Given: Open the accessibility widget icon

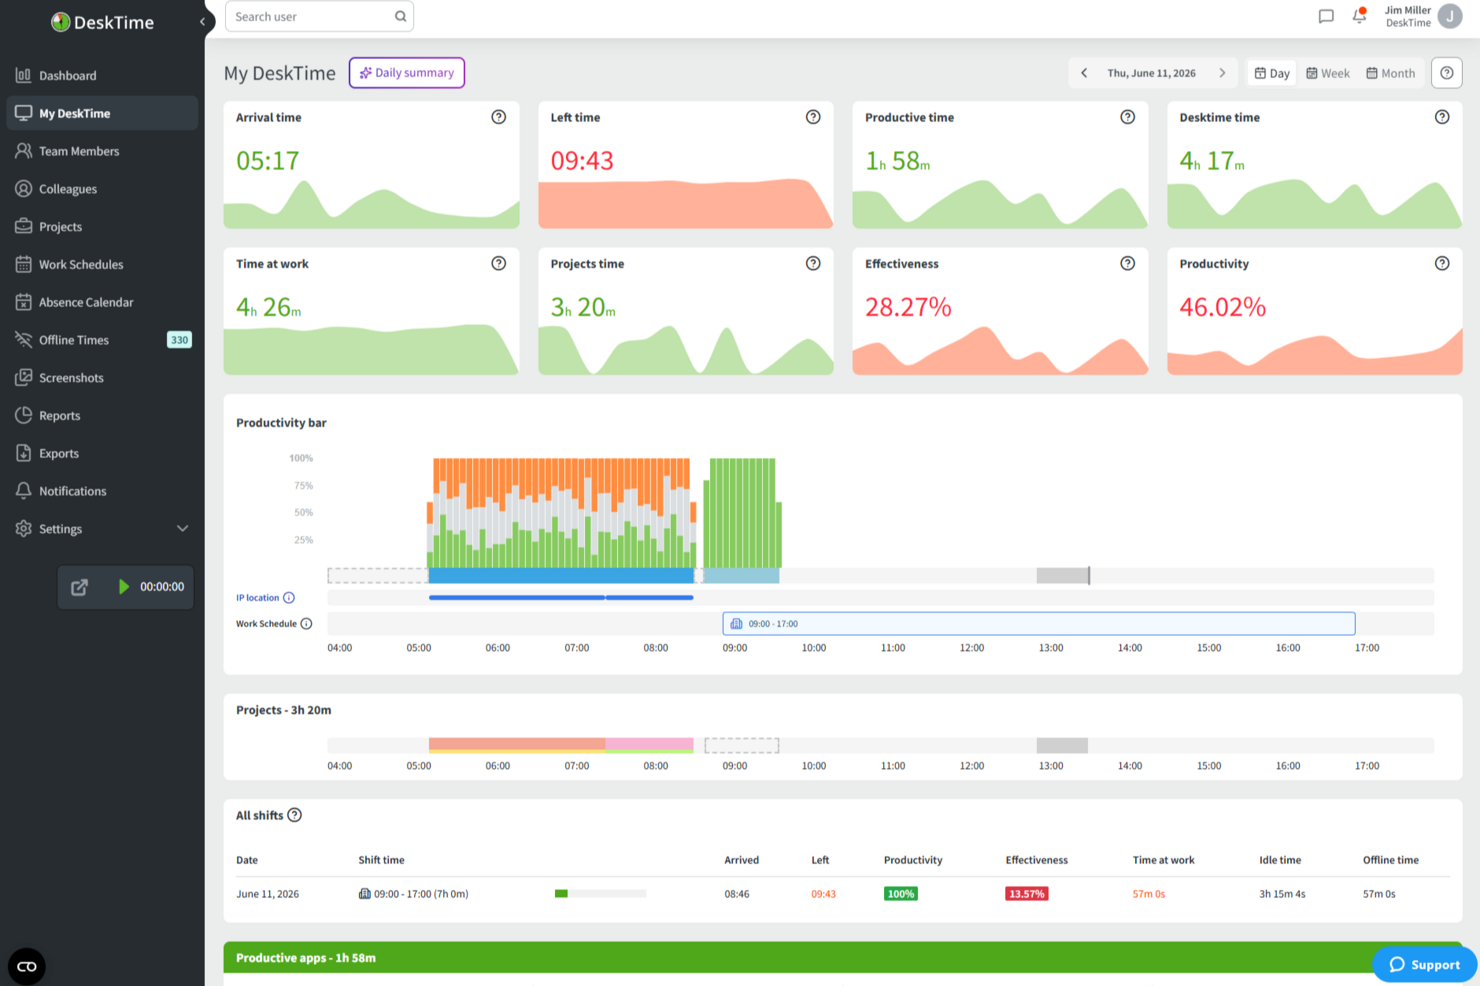Looking at the screenshot, I should point(27,966).
